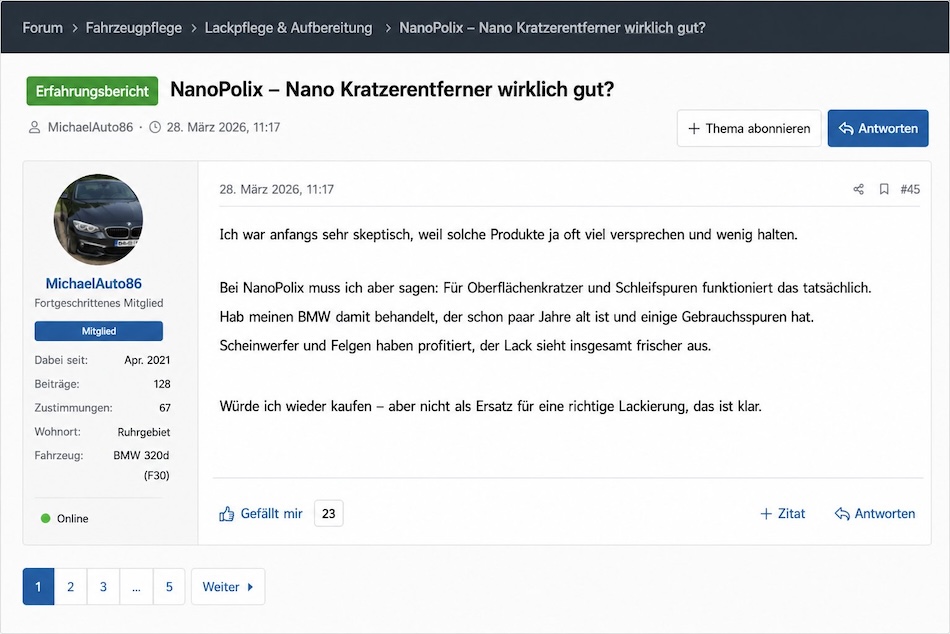The image size is (950, 634).
Task: Click the ellipsis page selector
Action: (136, 587)
